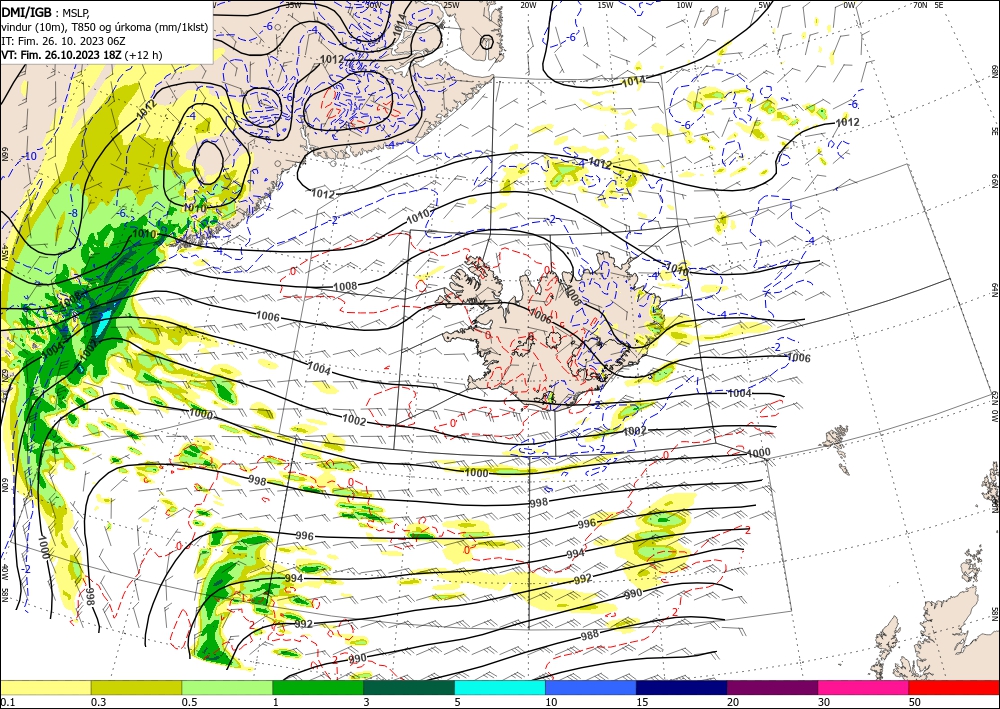Pick the cyan 5–10 legend swatch
The image size is (1000, 709).
pyautogui.click(x=500, y=687)
